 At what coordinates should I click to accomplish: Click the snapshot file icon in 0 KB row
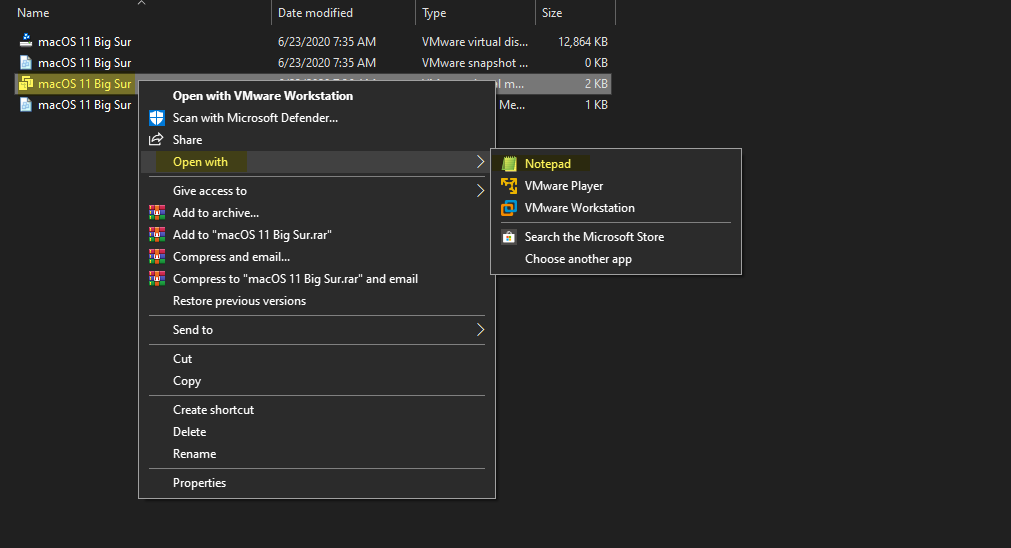pyautogui.click(x=26, y=63)
